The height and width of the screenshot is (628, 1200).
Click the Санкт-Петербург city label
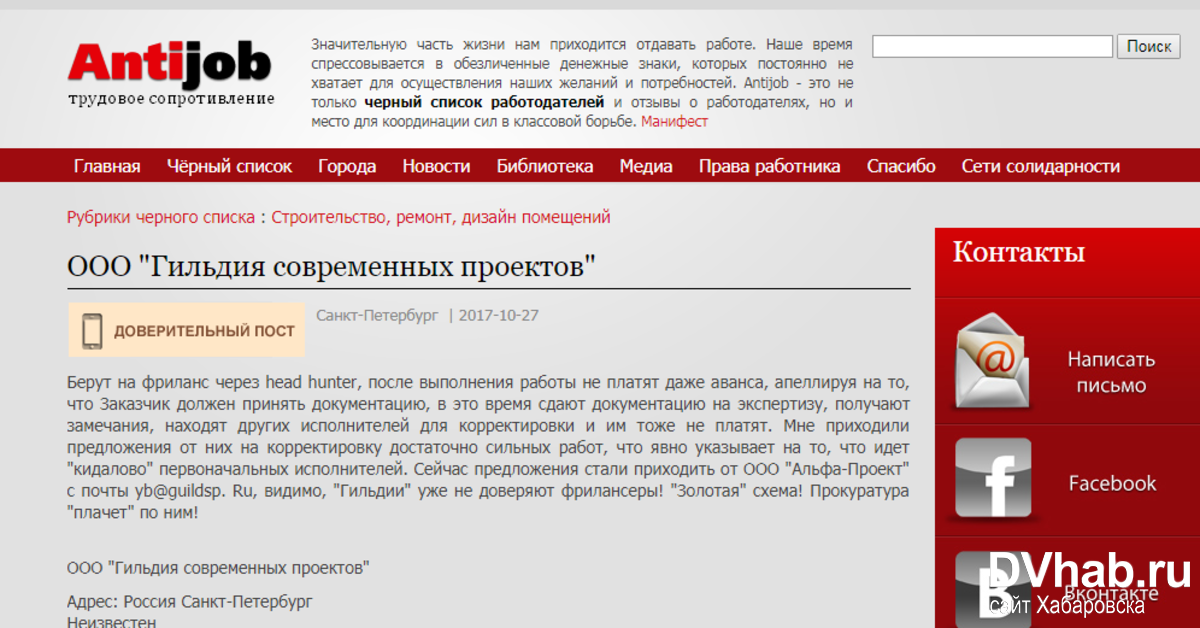click(x=377, y=315)
